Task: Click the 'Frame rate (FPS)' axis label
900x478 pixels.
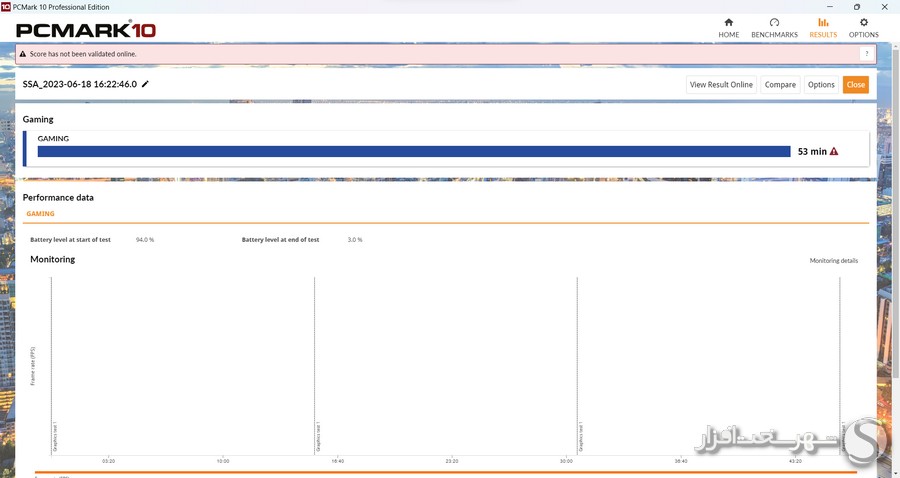Action: [33, 366]
